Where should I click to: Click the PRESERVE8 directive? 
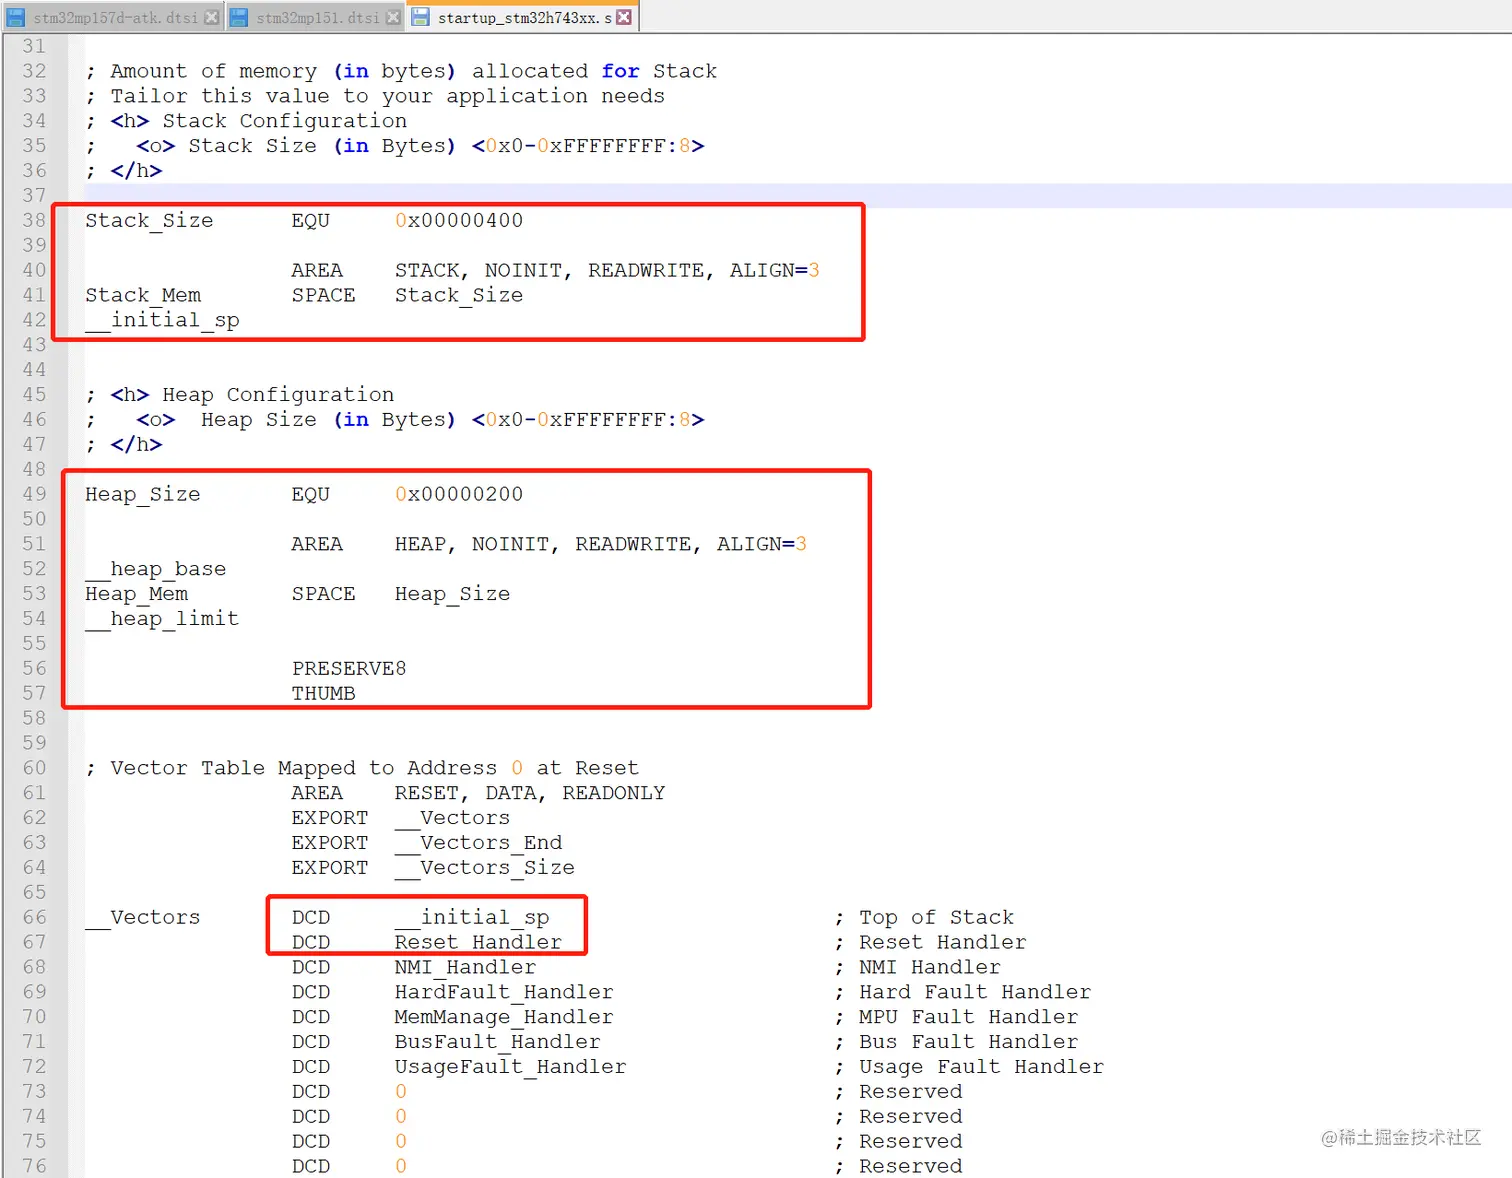(x=349, y=668)
